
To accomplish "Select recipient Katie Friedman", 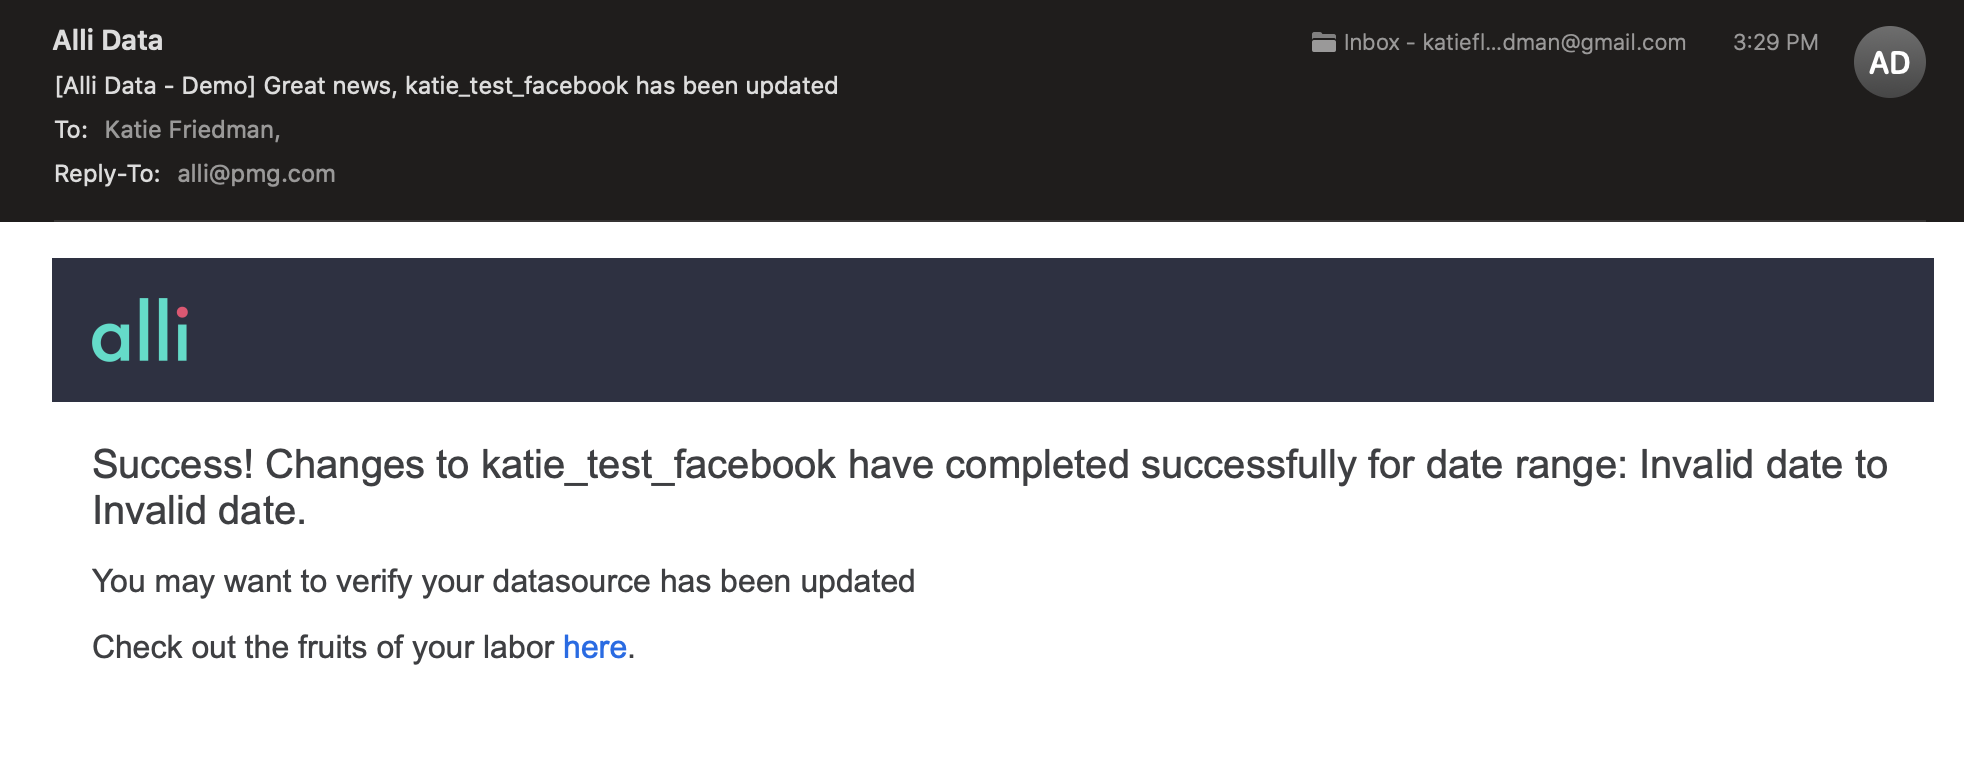I will pyautogui.click(x=191, y=130).
